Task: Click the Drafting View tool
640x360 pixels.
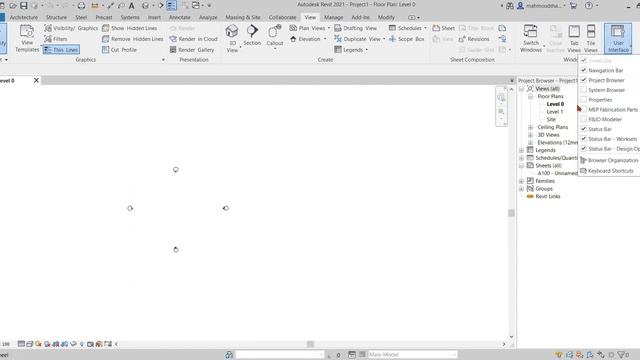Action: pos(356,28)
